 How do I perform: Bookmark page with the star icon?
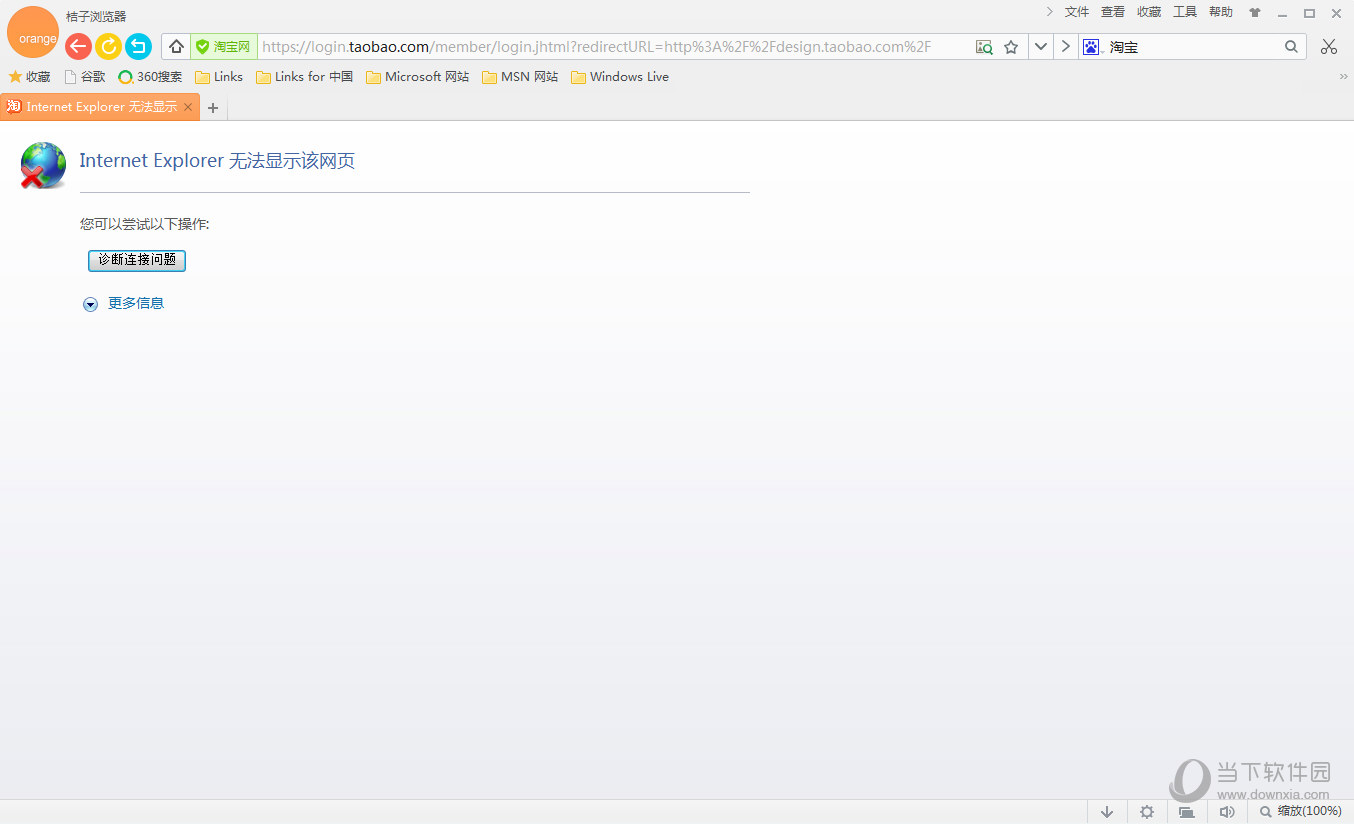click(1011, 47)
